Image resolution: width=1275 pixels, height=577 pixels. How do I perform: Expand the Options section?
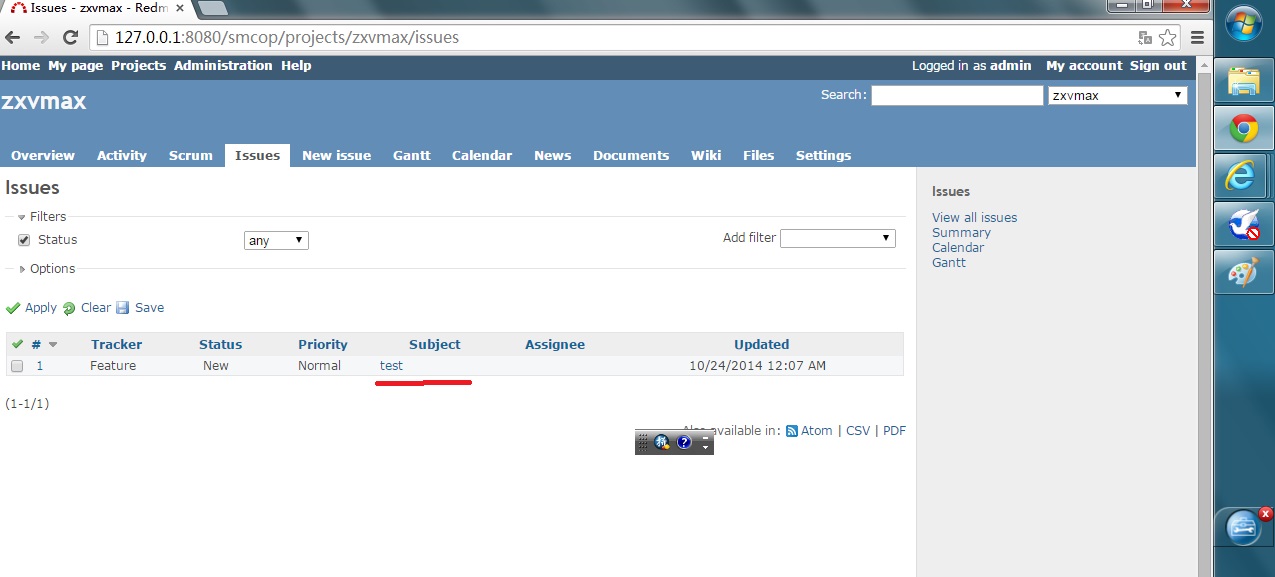47,268
